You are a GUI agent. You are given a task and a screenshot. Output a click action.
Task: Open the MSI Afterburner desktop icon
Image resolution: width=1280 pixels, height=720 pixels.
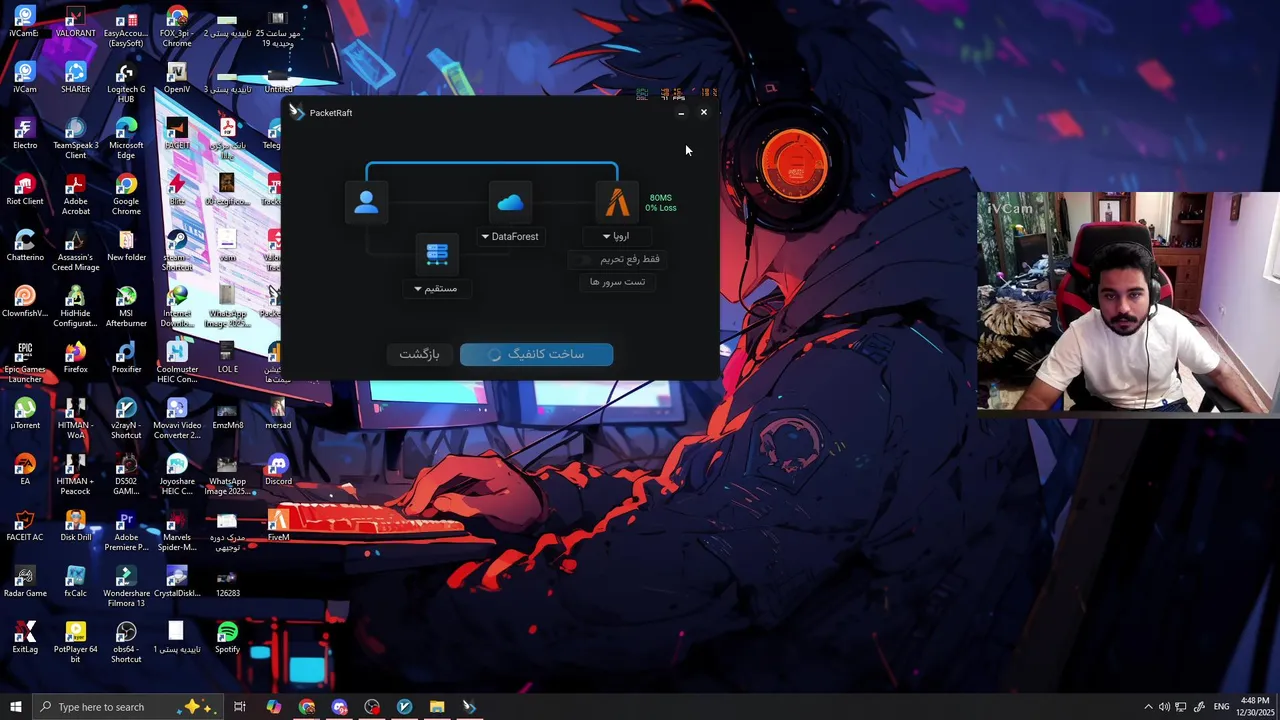[x=126, y=308]
